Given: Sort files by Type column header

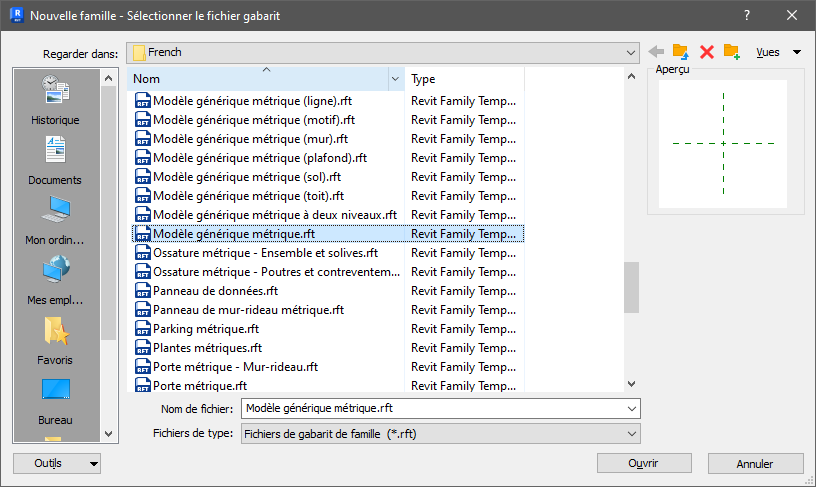Looking at the screenshot, I should 464,79.
